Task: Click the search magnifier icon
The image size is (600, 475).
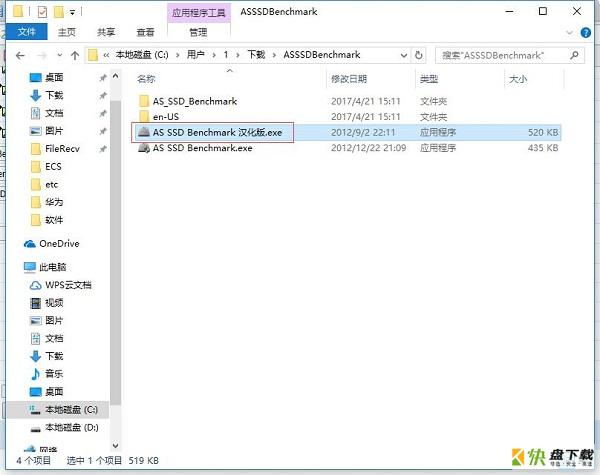Action: [x=574, y=55]
